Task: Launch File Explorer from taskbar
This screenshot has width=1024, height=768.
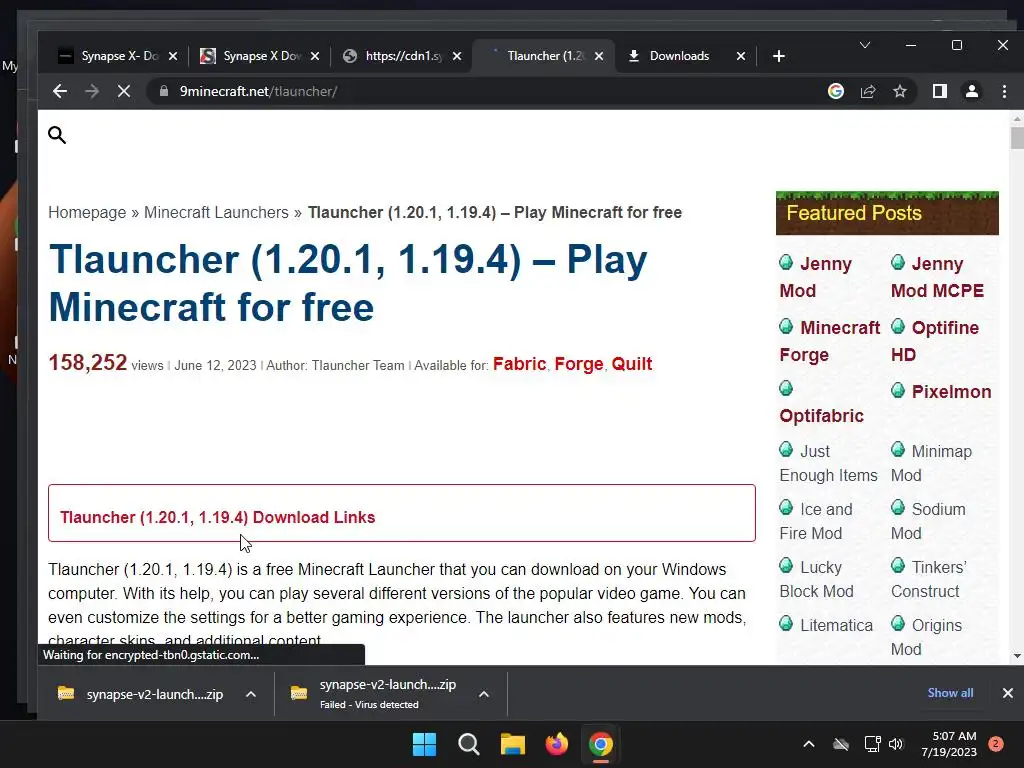Action: click(513, 744)
